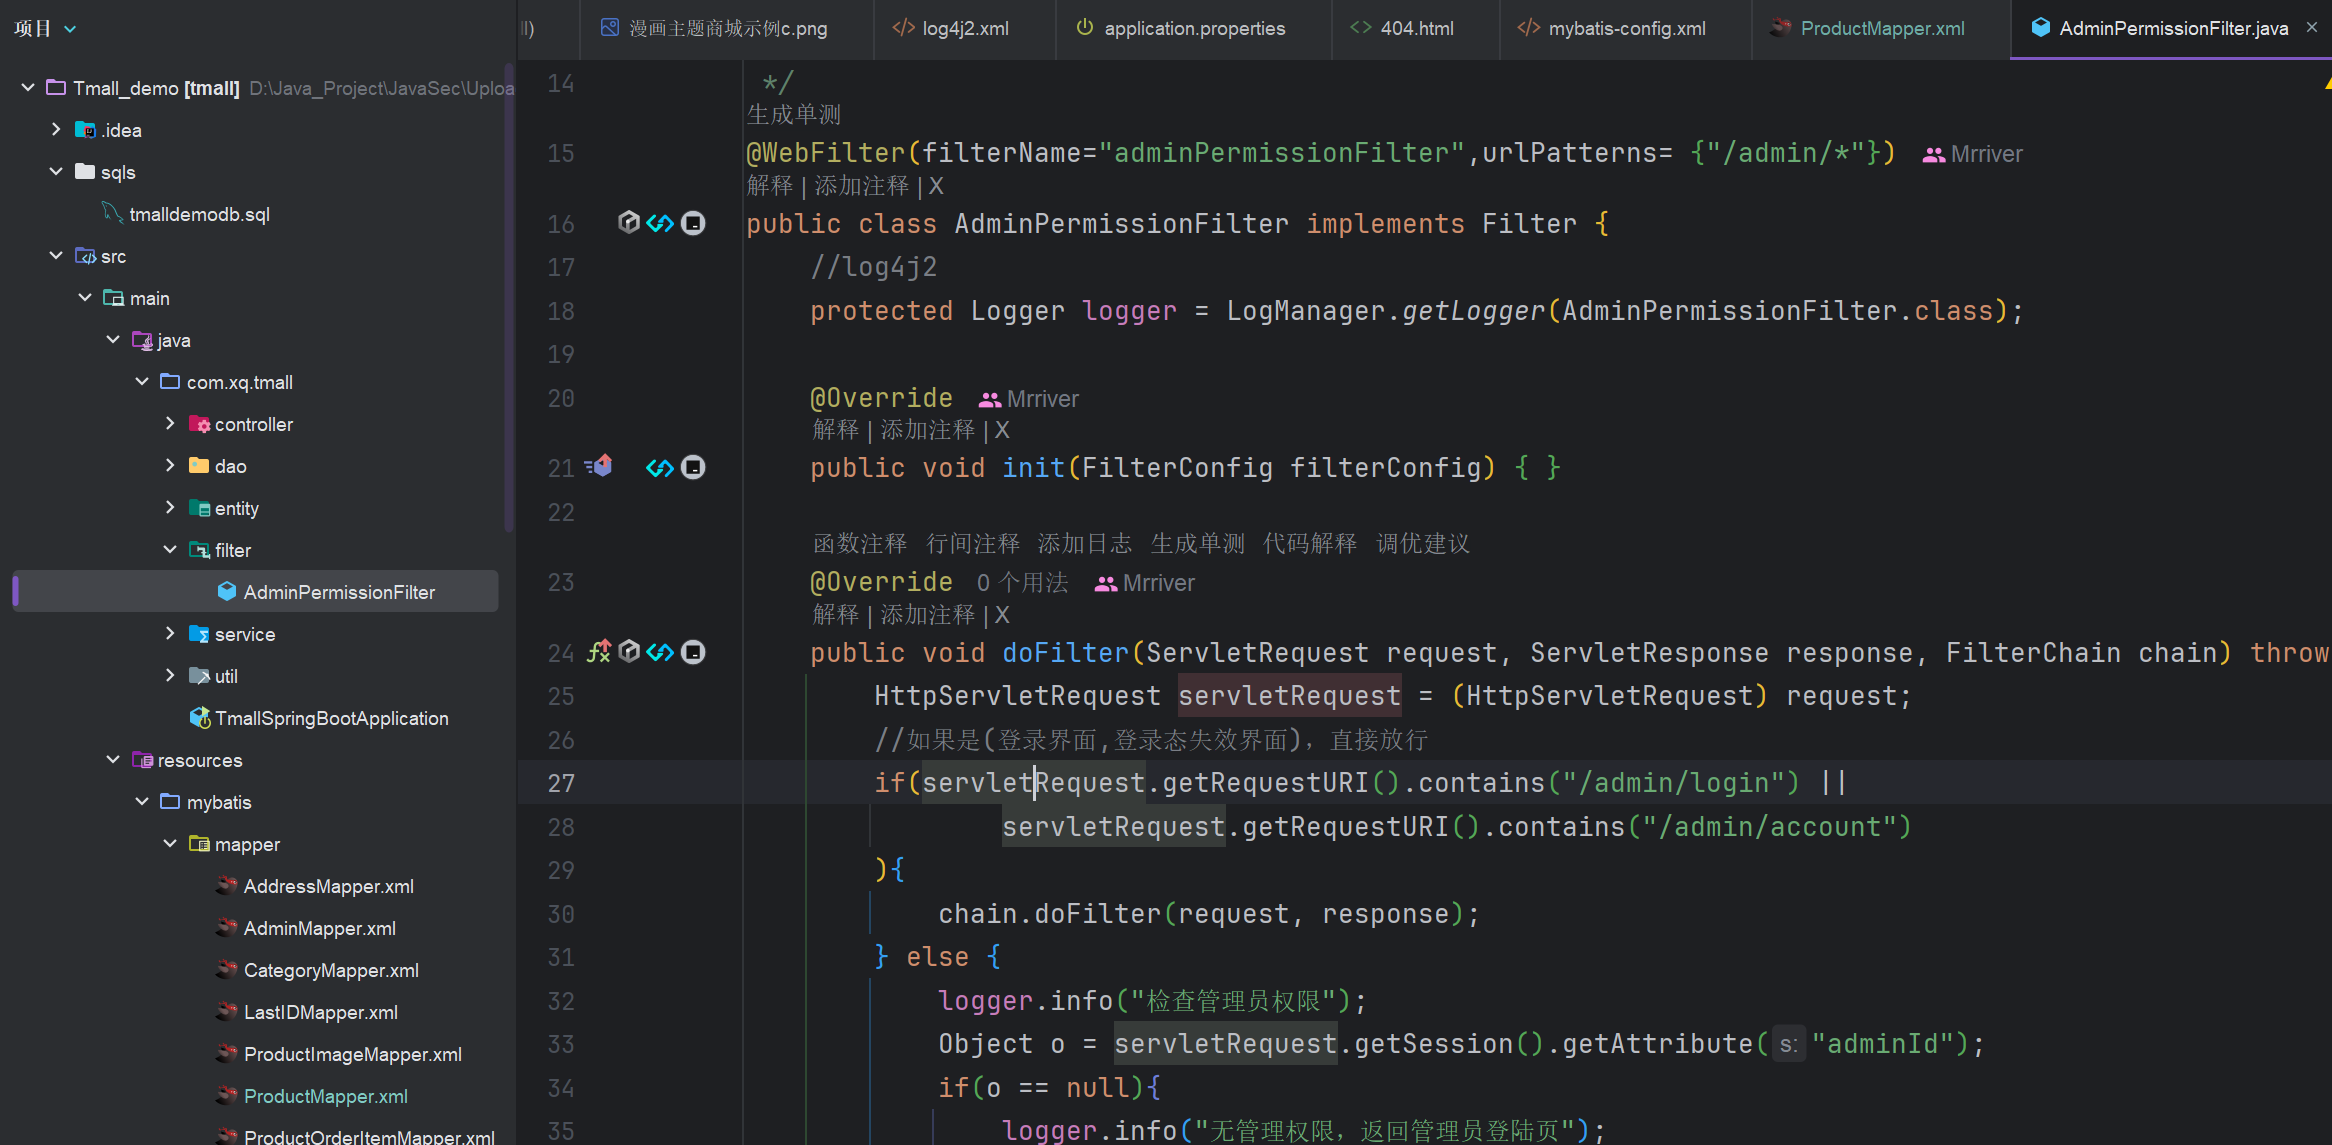
Task: Click the override marker icon on line 21
Action: 600,466
